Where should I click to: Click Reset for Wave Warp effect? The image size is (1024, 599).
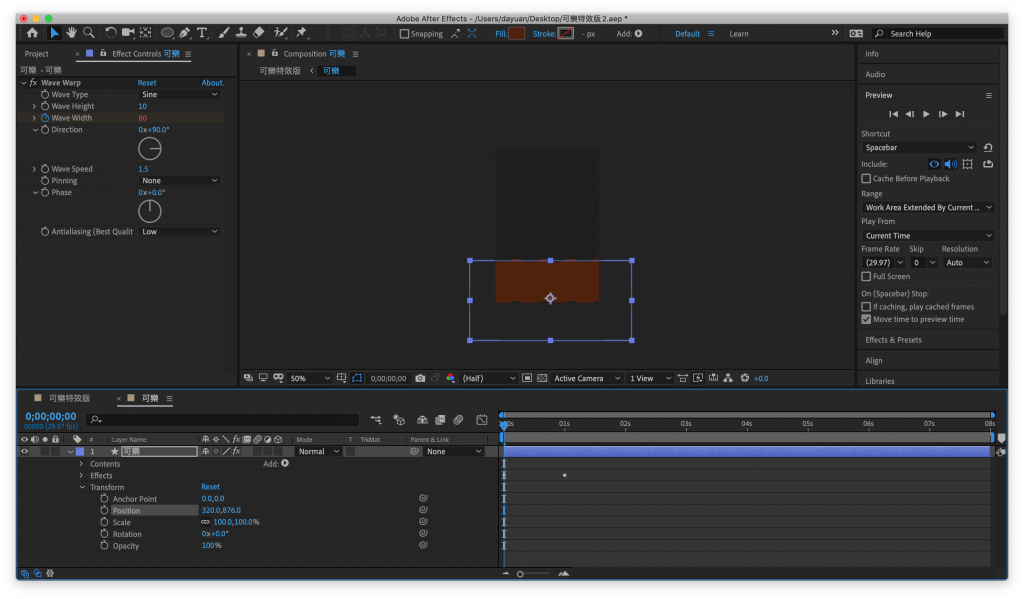coord(147,83)
